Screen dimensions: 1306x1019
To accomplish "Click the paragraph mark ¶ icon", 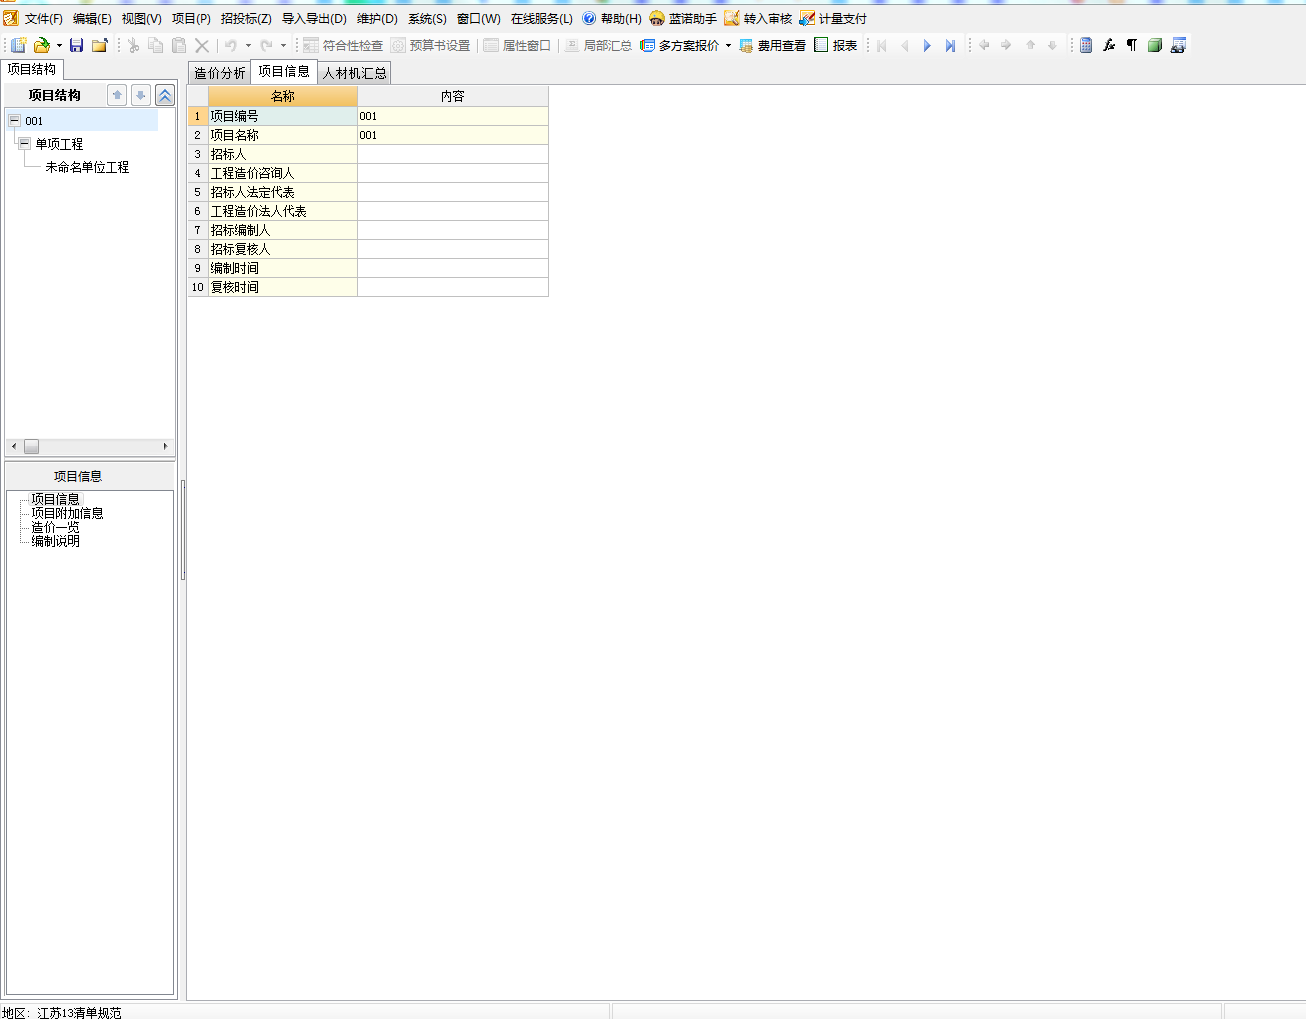I will (x=1132, y=45).
